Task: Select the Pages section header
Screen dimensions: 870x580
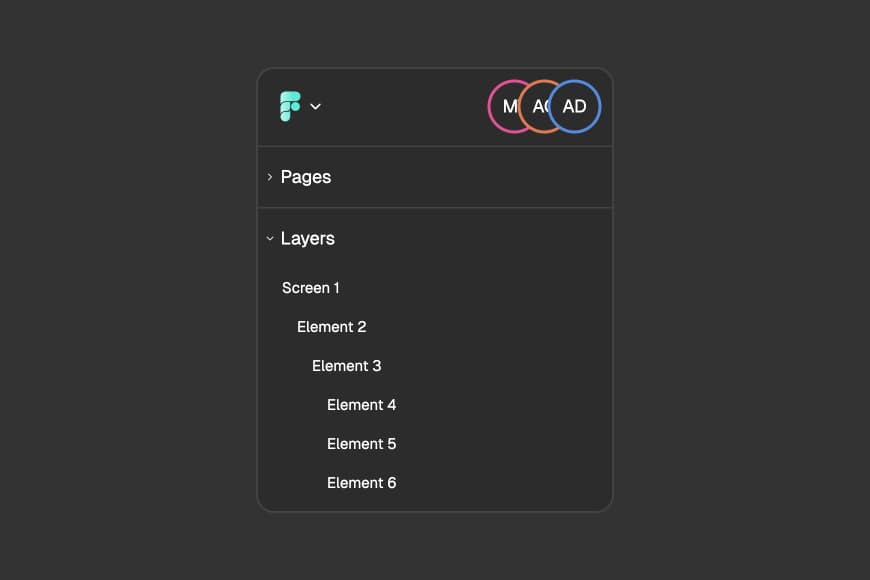Action: coord(306,177)
